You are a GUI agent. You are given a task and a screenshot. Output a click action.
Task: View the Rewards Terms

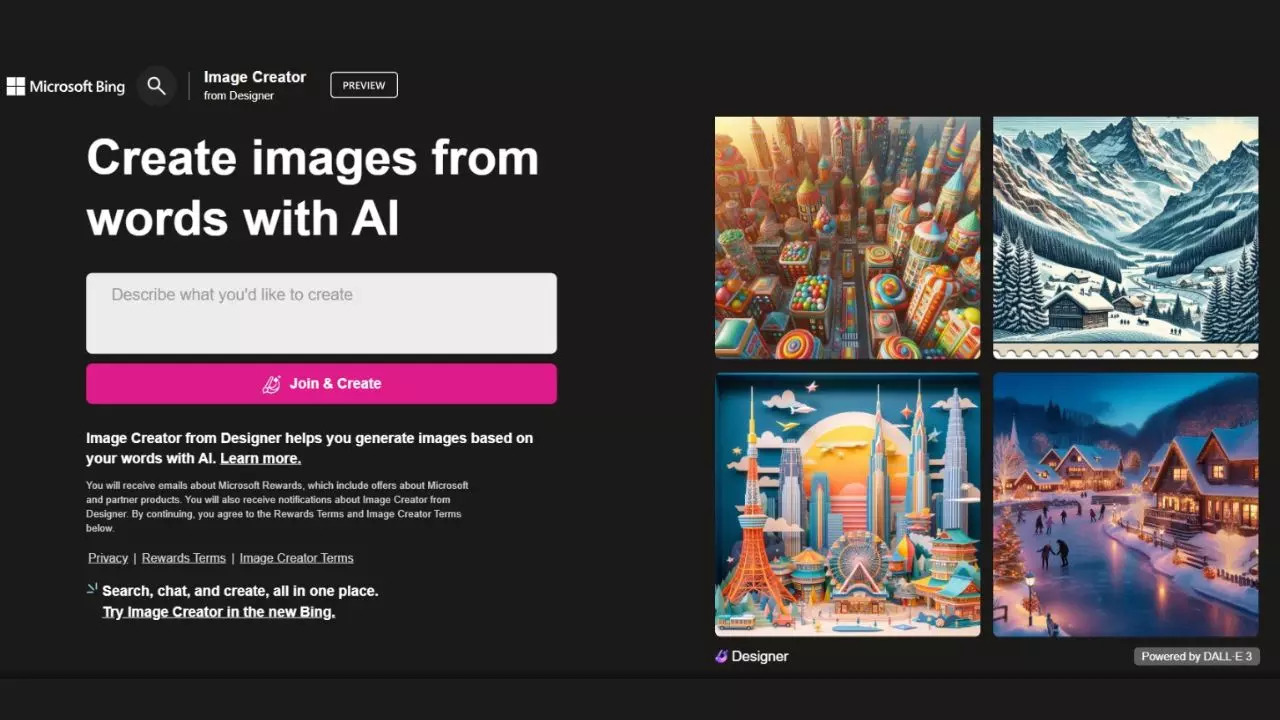(x=183, y=558)
